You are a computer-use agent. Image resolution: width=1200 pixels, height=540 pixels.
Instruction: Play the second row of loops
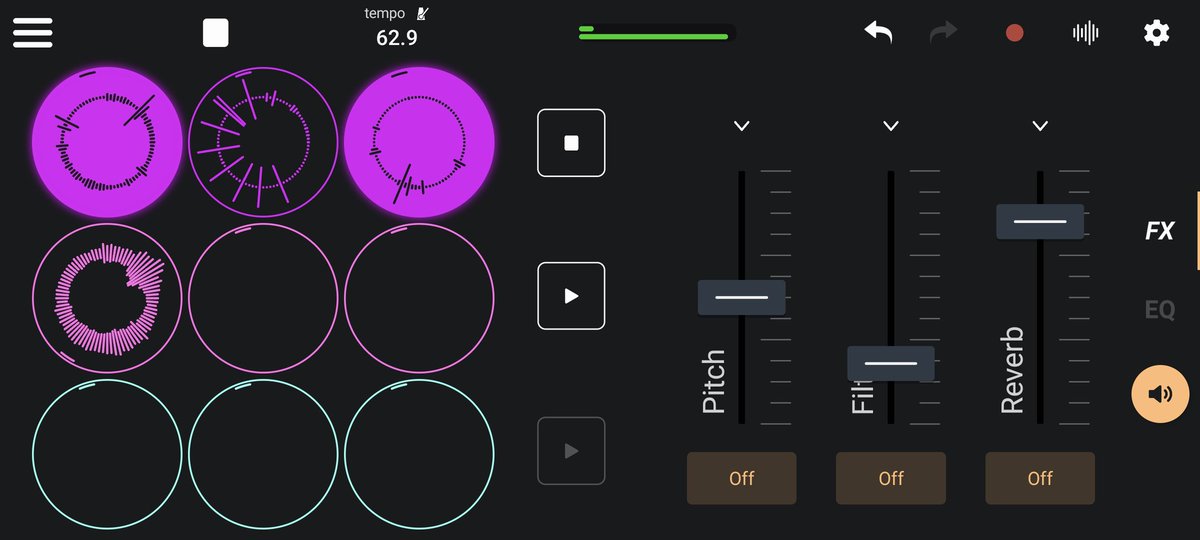[571, 296]
